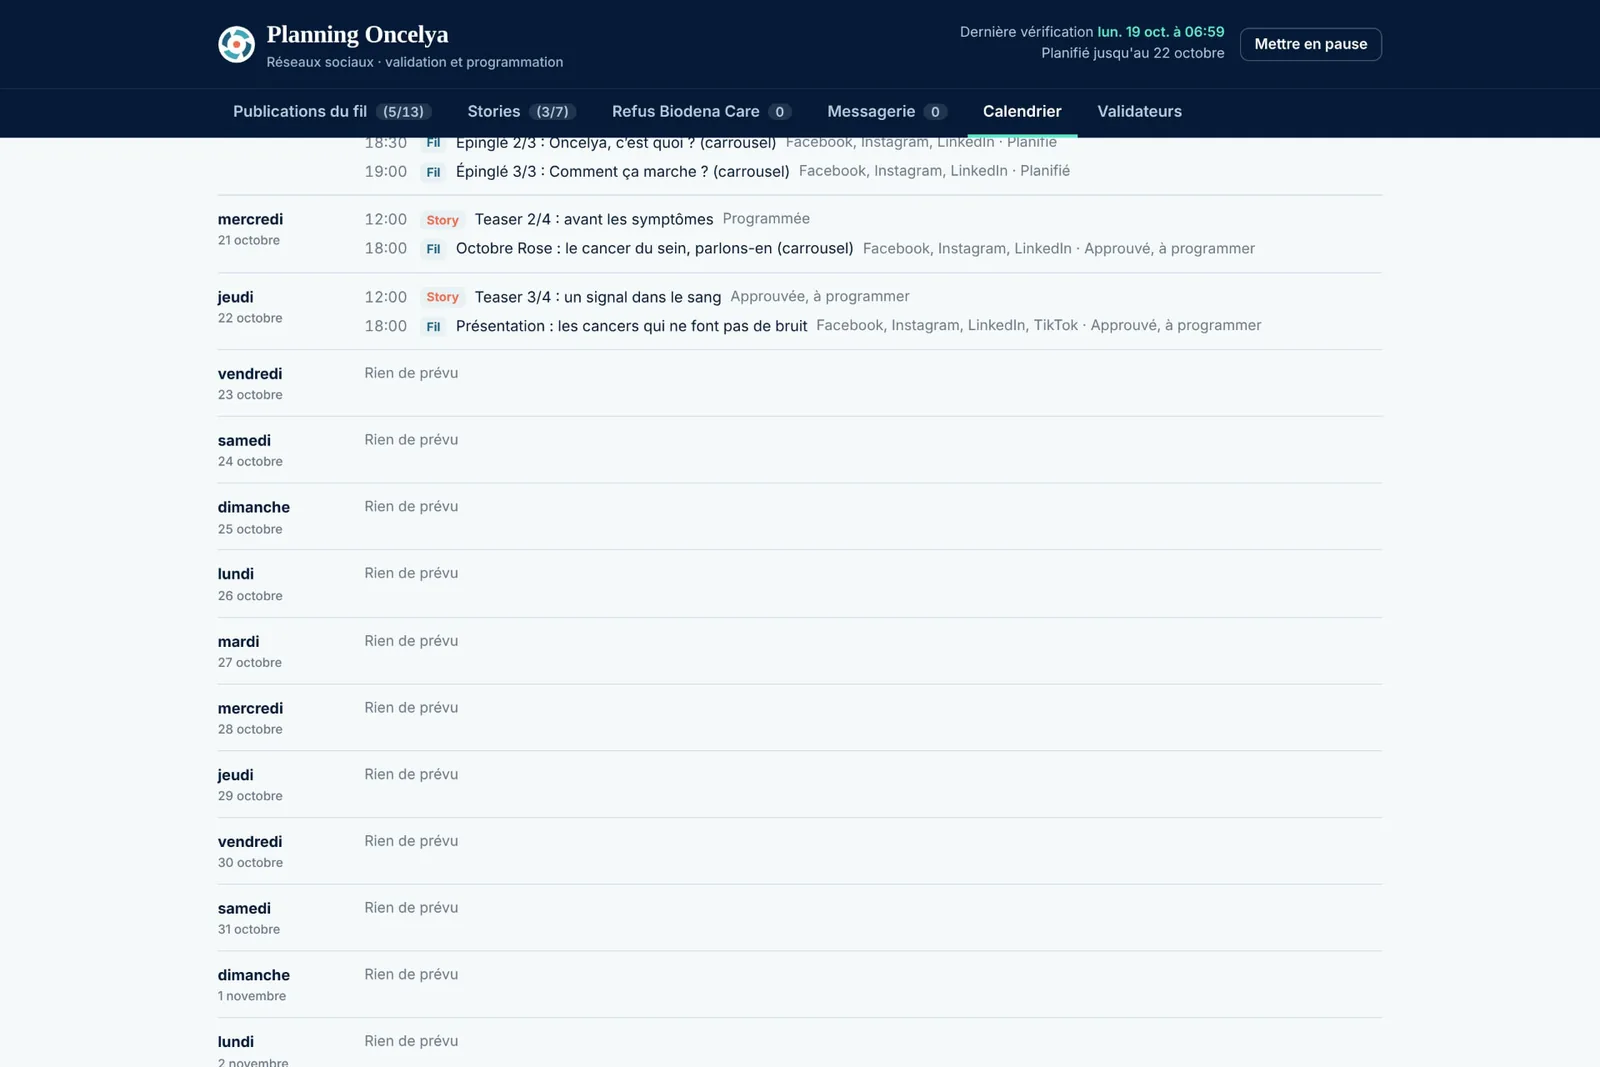Open the Validateurs tab

click(x=1139, y=112)
